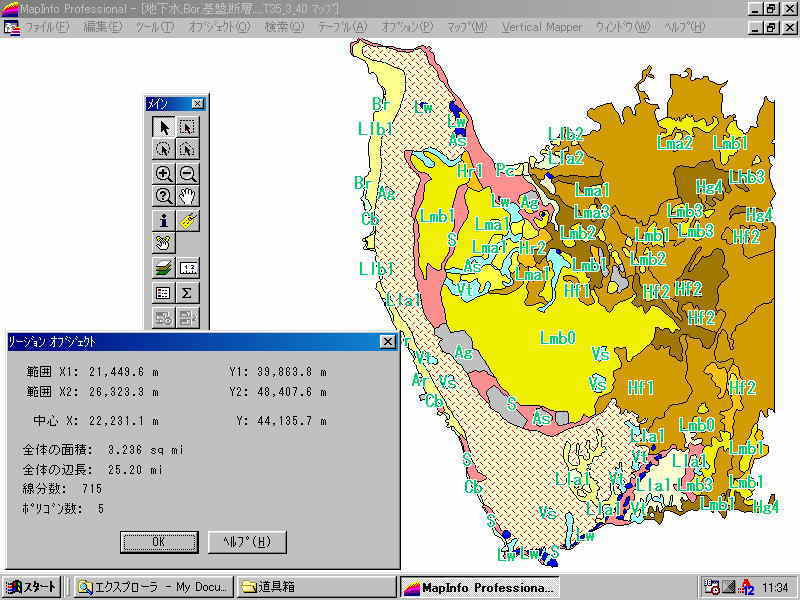Open Layer Control stacked-layers icon
The image size is (800, 600).
pos(163,268)
